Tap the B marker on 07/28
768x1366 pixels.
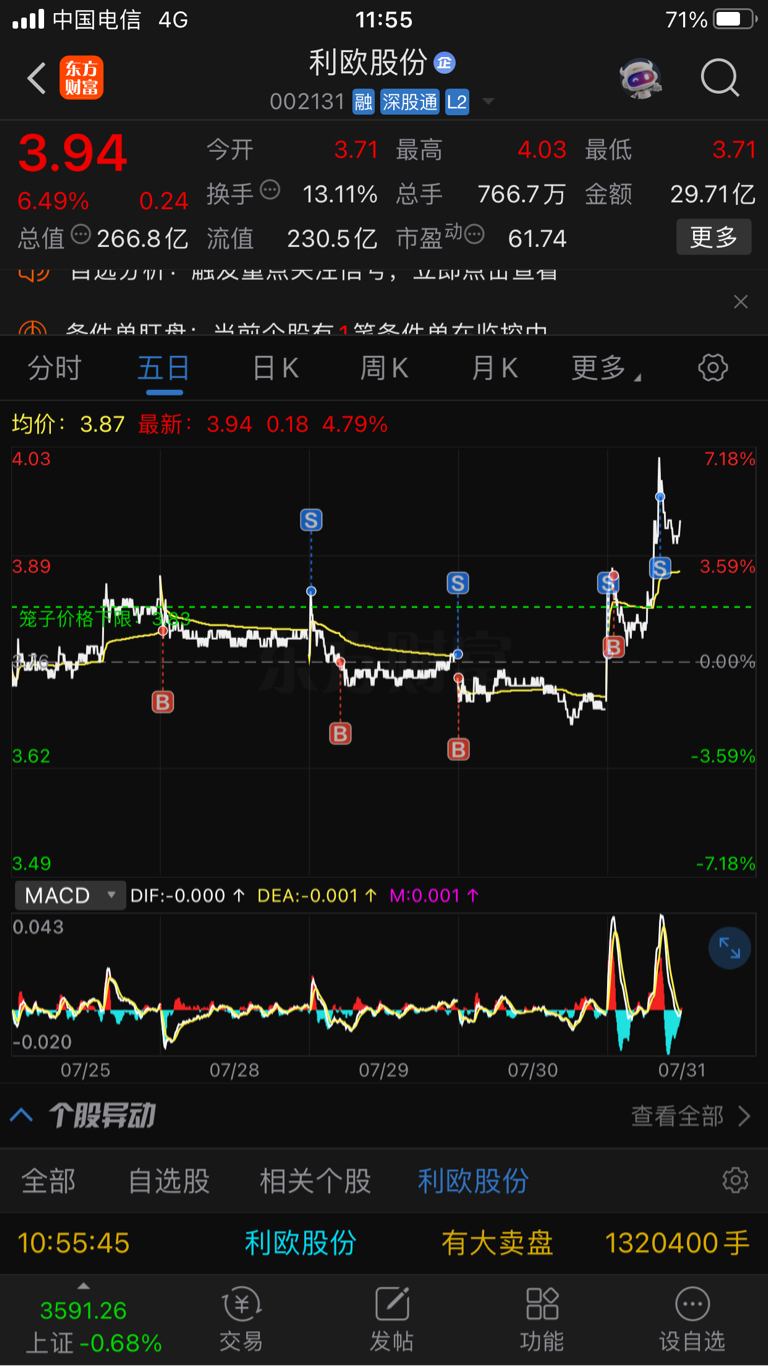point(340,734)
